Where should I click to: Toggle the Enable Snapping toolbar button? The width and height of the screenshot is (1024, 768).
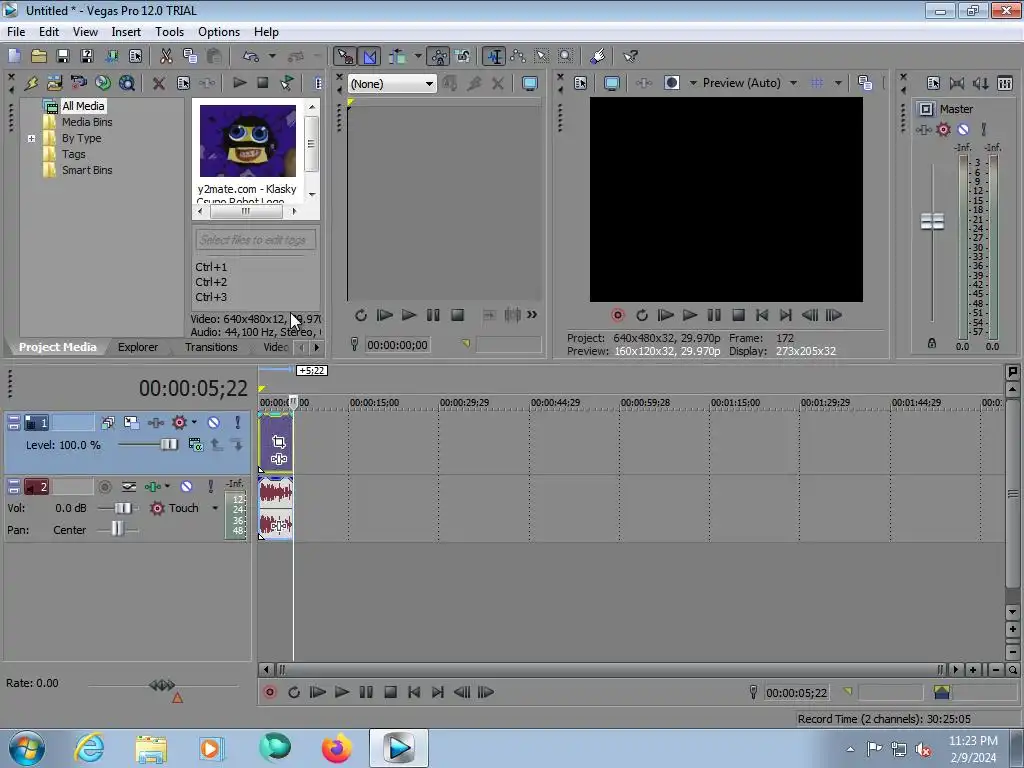point(345,56)
